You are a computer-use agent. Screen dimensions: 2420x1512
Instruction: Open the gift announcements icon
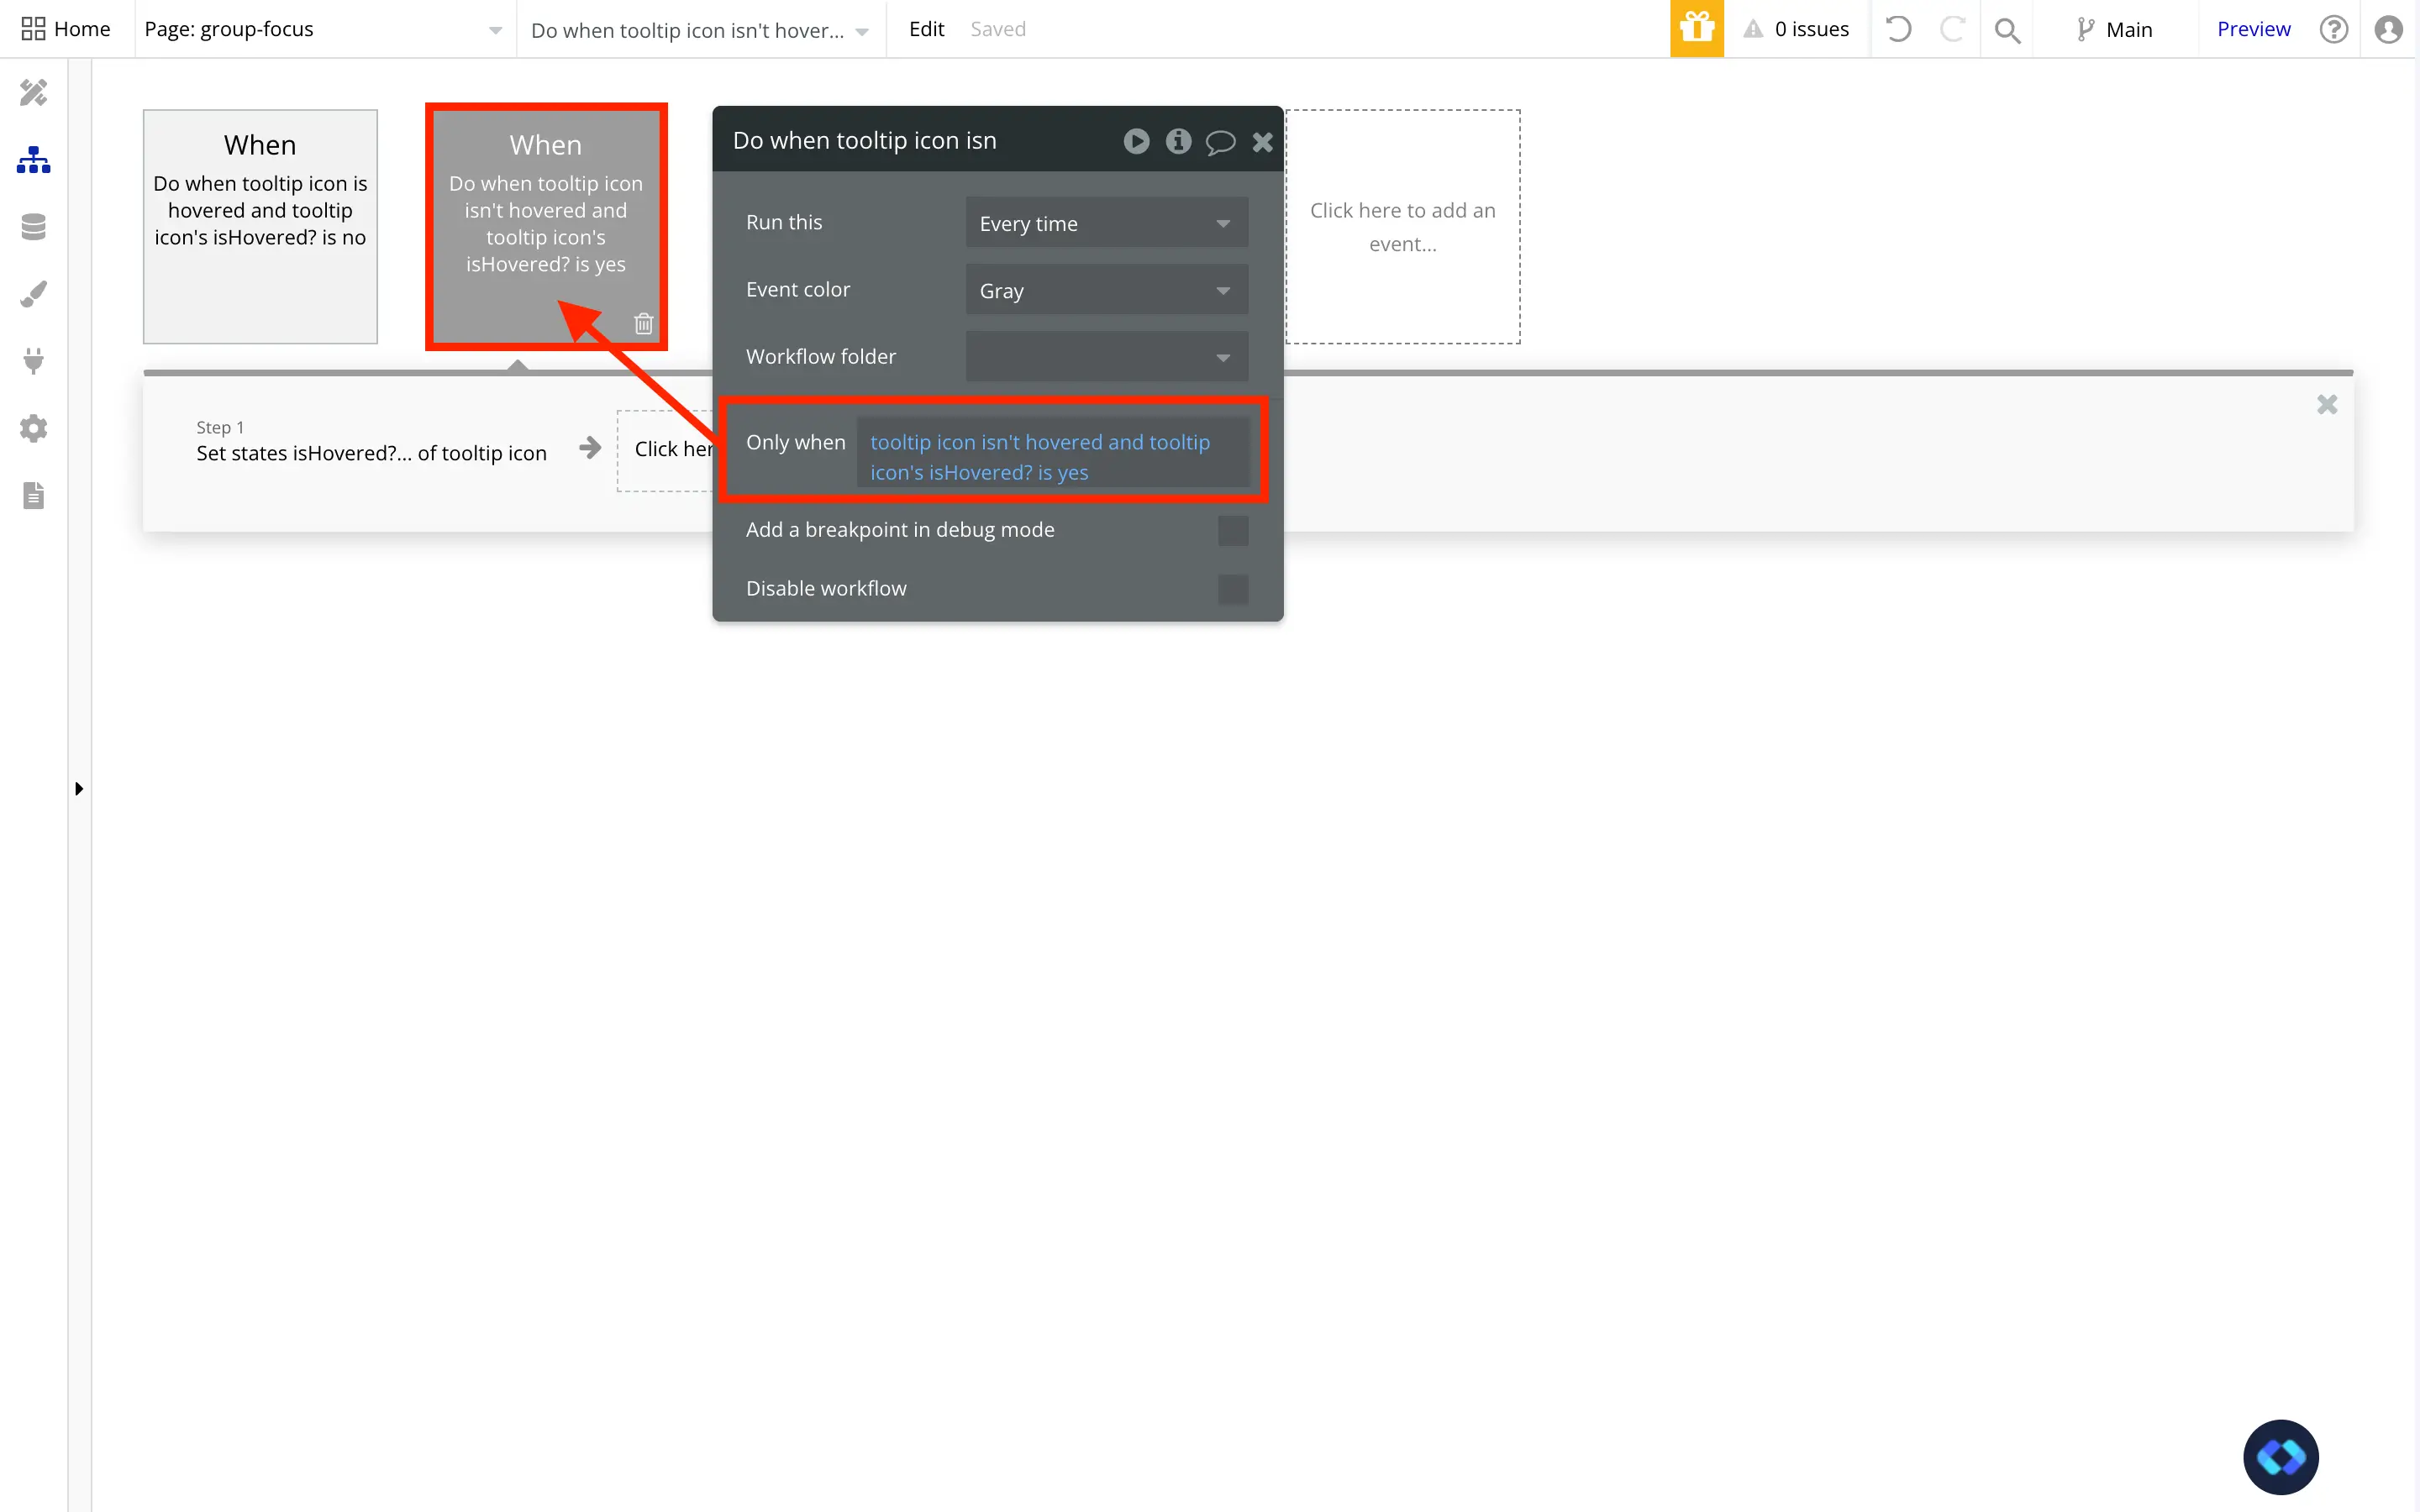tap(1696, 28)
